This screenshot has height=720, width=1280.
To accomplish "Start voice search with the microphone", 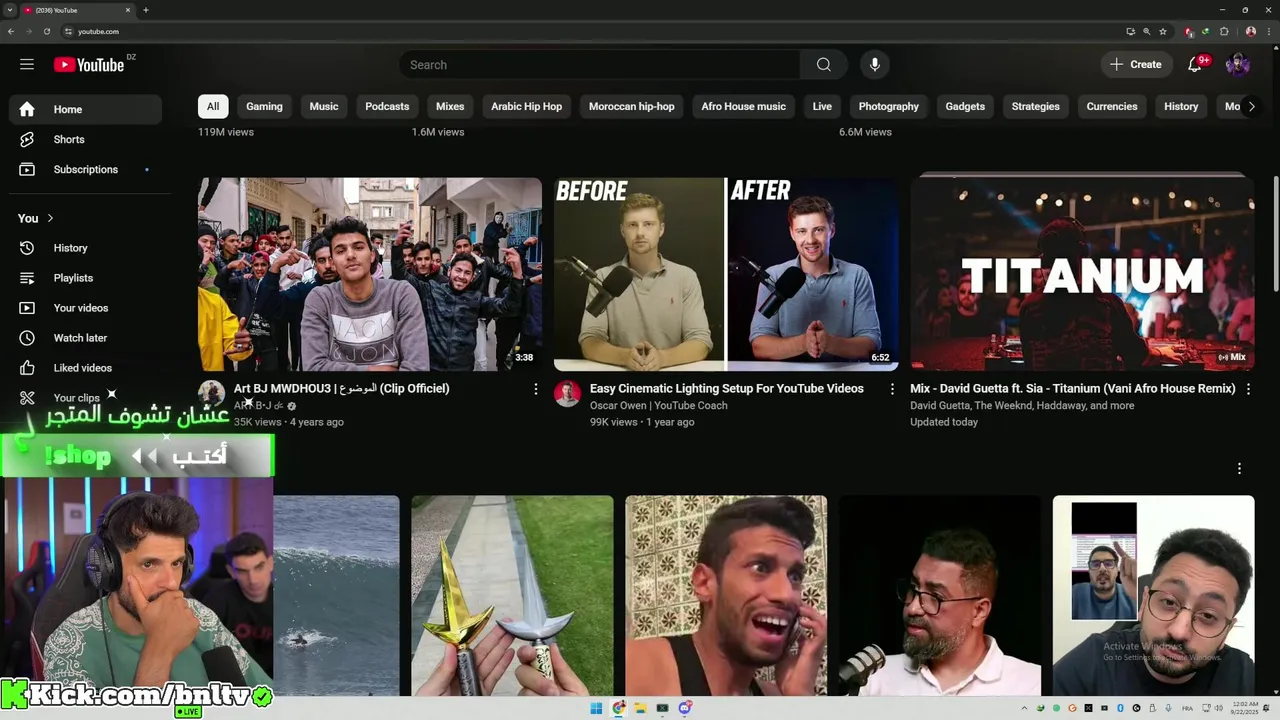I will (x=875, y=65).
